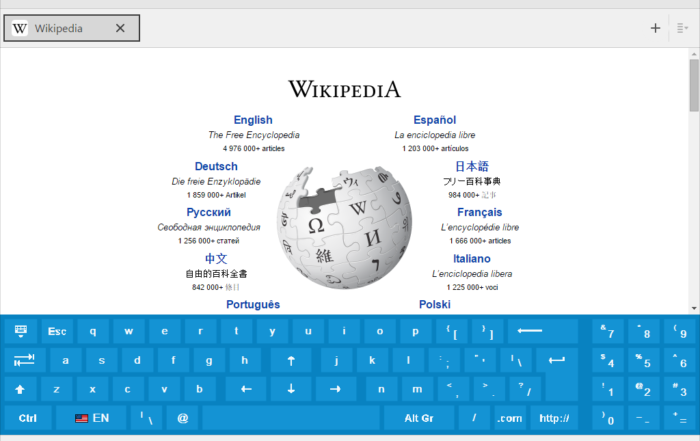Tap the Ctrl key
This screenshot has height=441, width=700.
[x=28, y=418]
